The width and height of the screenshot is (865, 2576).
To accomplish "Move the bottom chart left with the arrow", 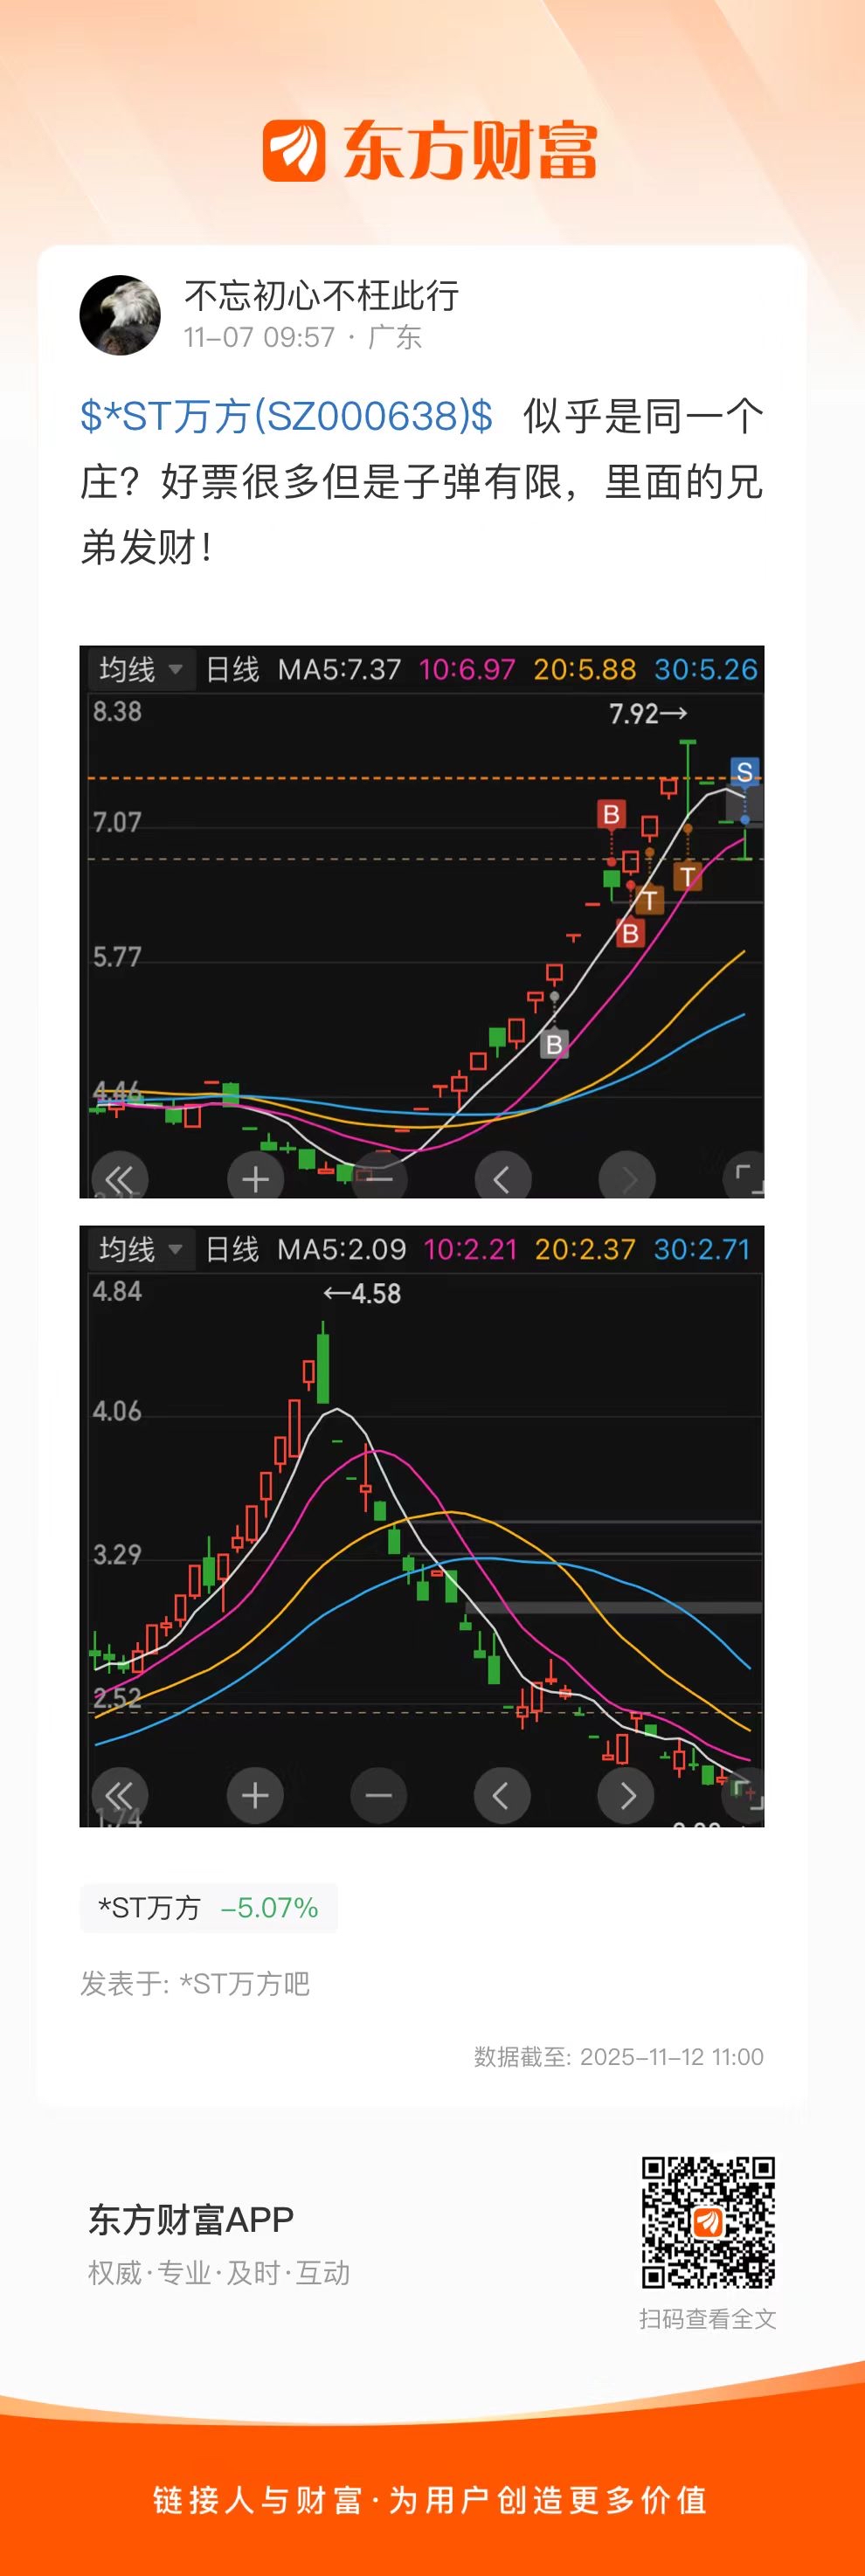I will click(502, 1796).
